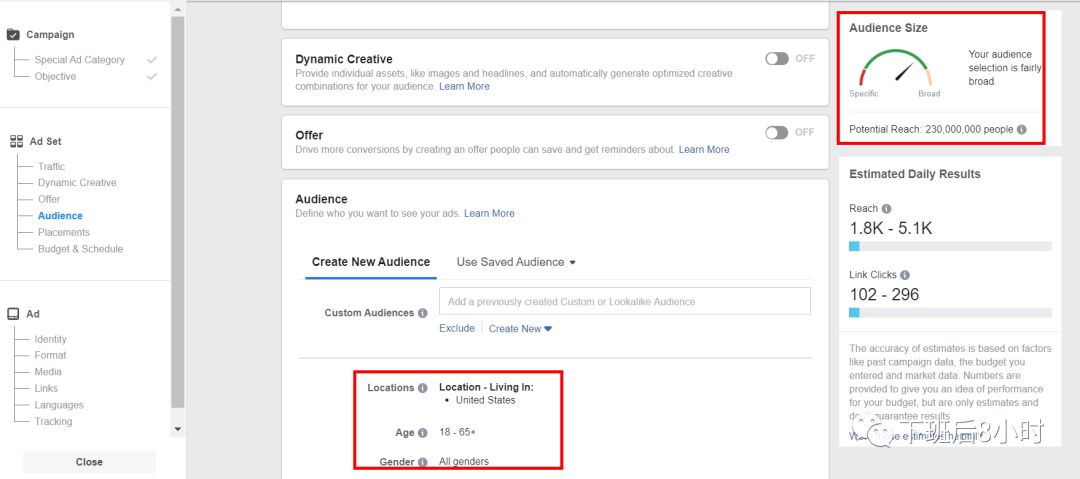Screen dimensions: 1080x479
Task: Jump to Budget & Schedule
Action: 81,249
